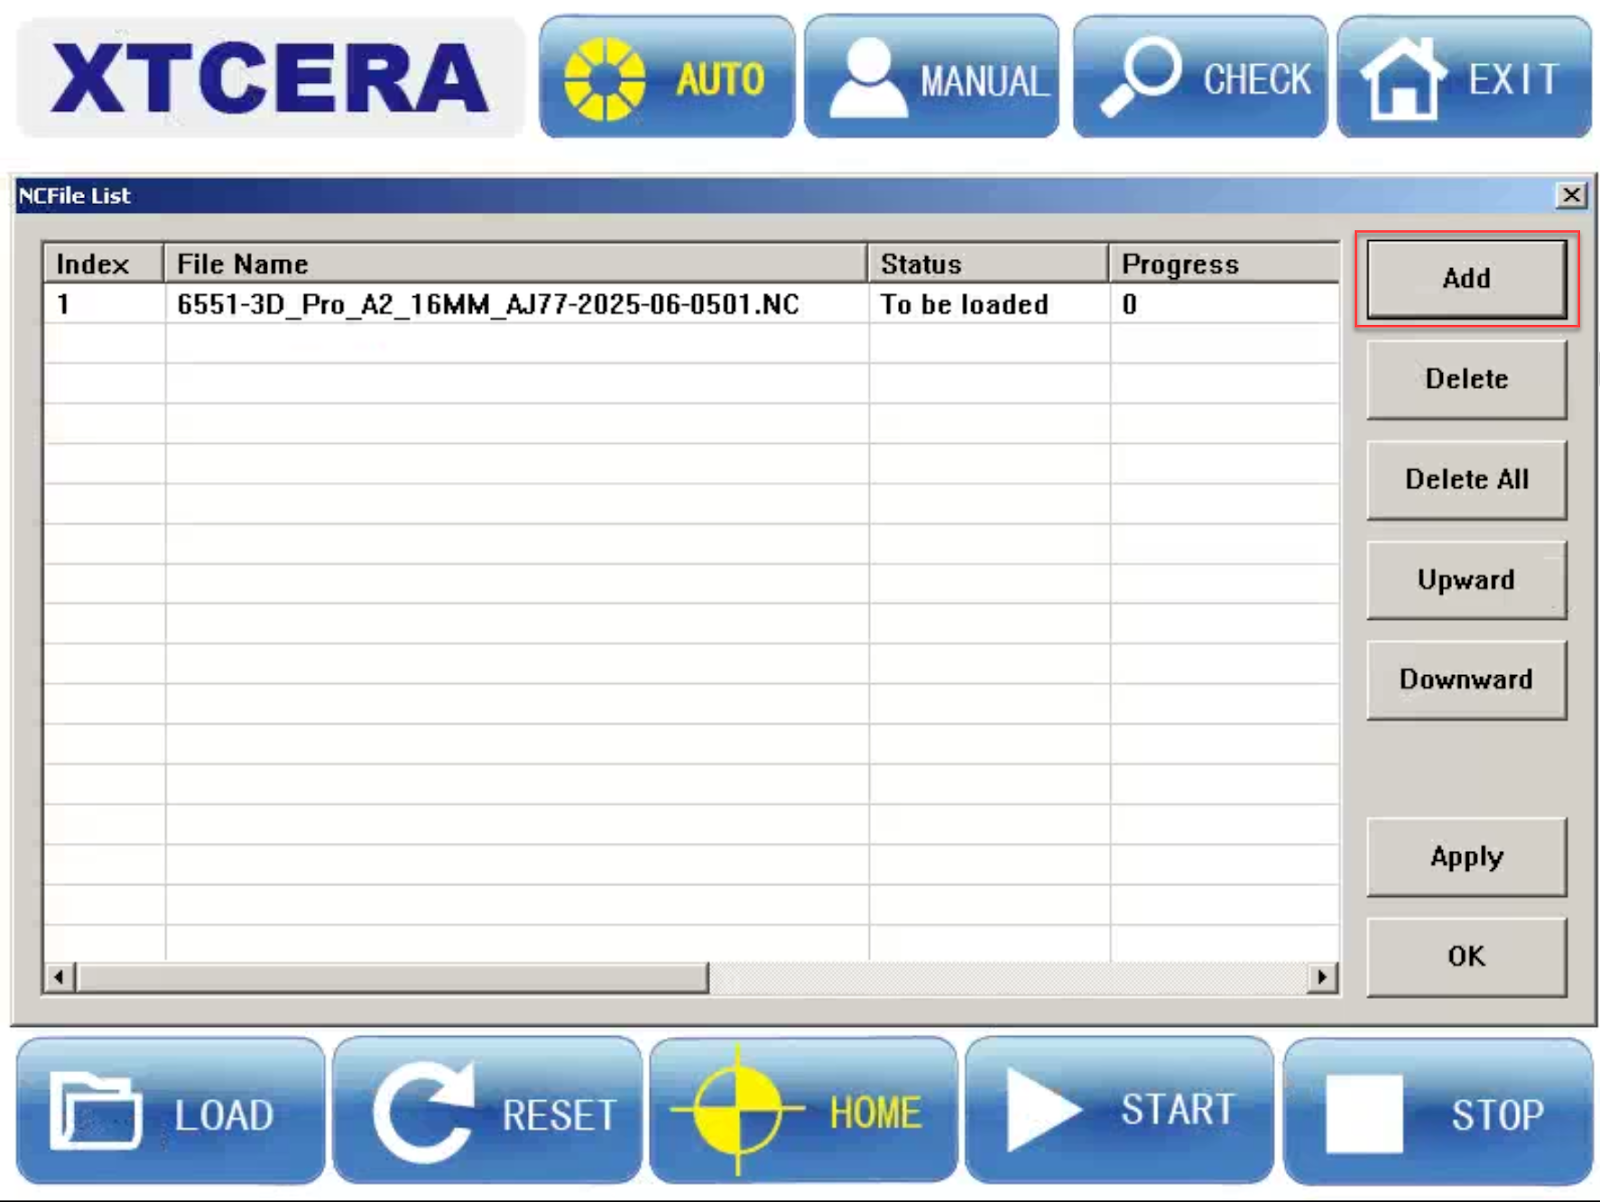Click the RESET button
1600x1202 pixels.
tap(487, 1111)
